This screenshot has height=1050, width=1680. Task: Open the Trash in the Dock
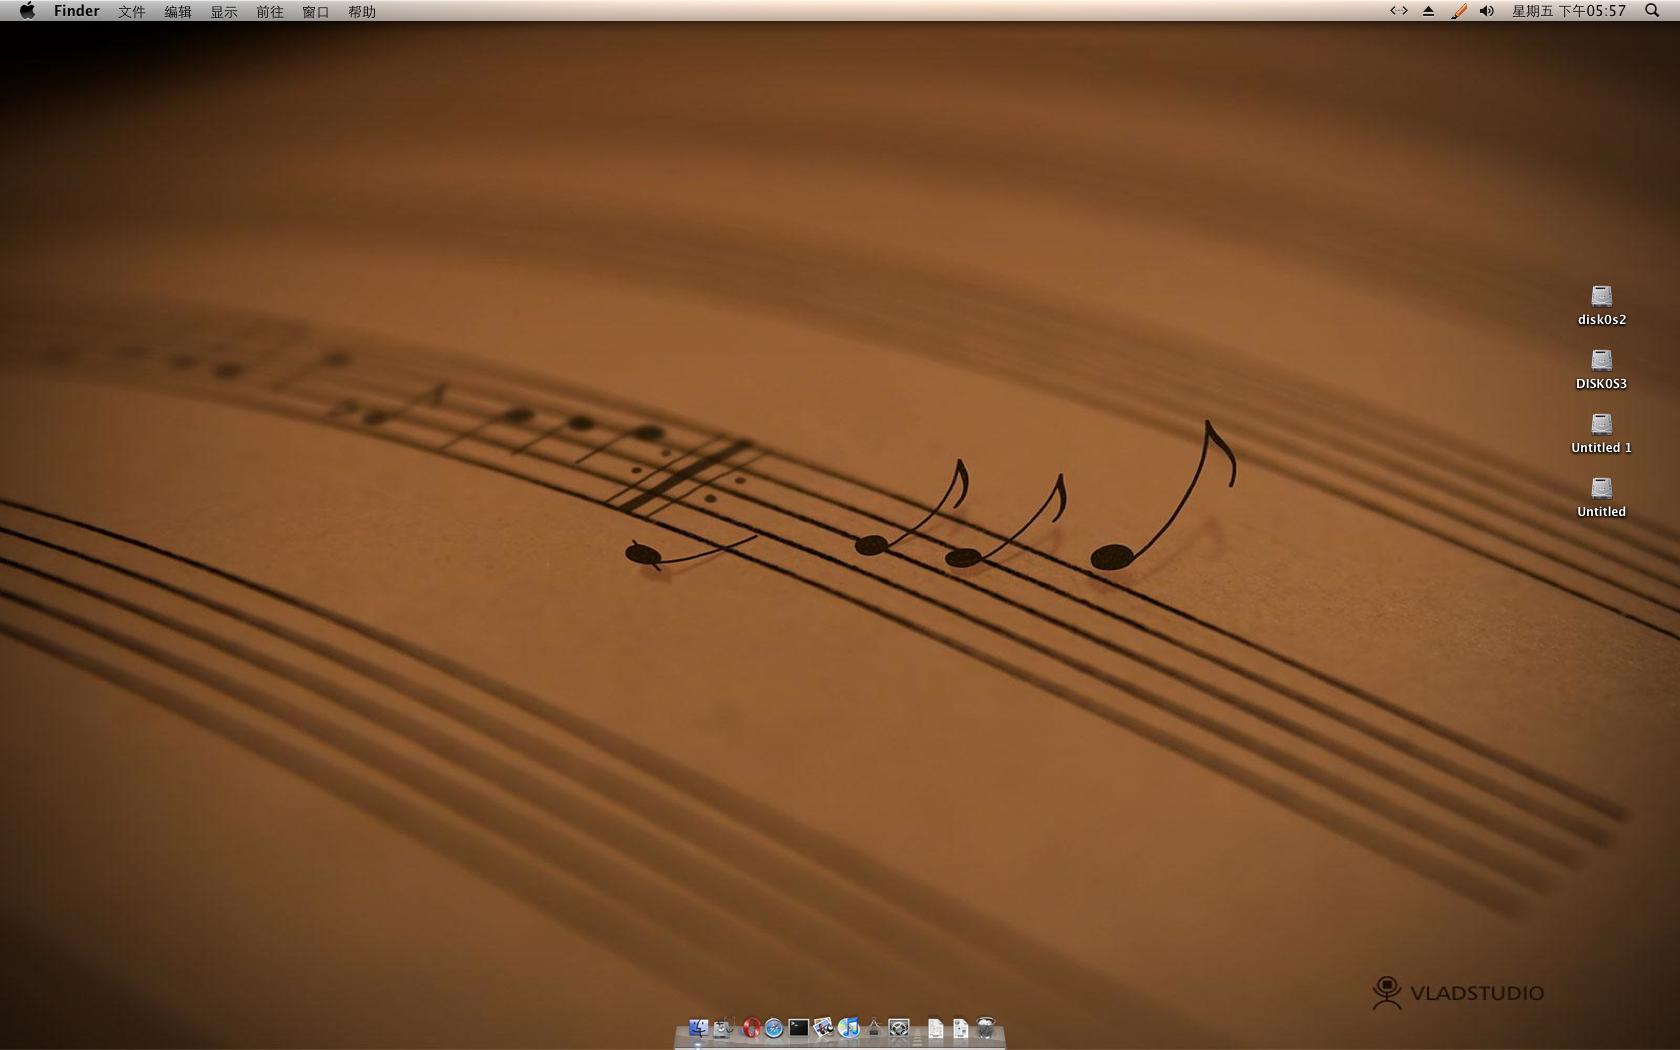[x=985, y=1028]
